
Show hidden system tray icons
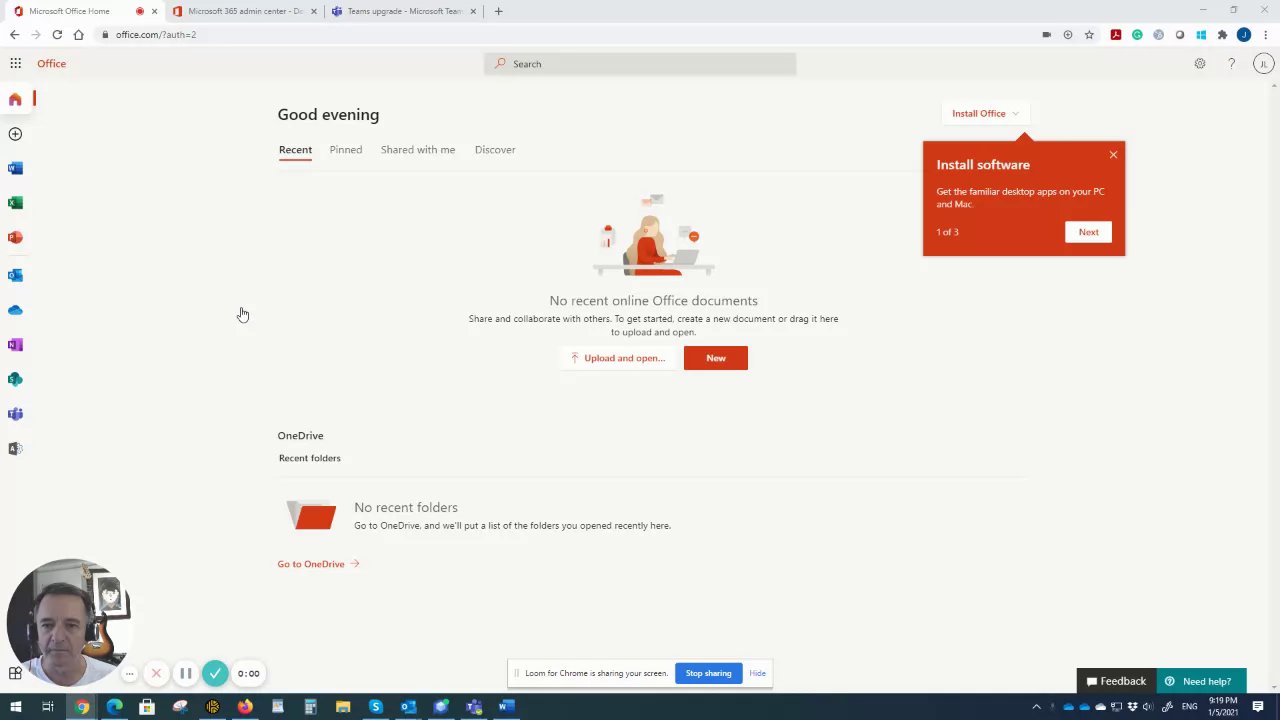pos(1036,707)
